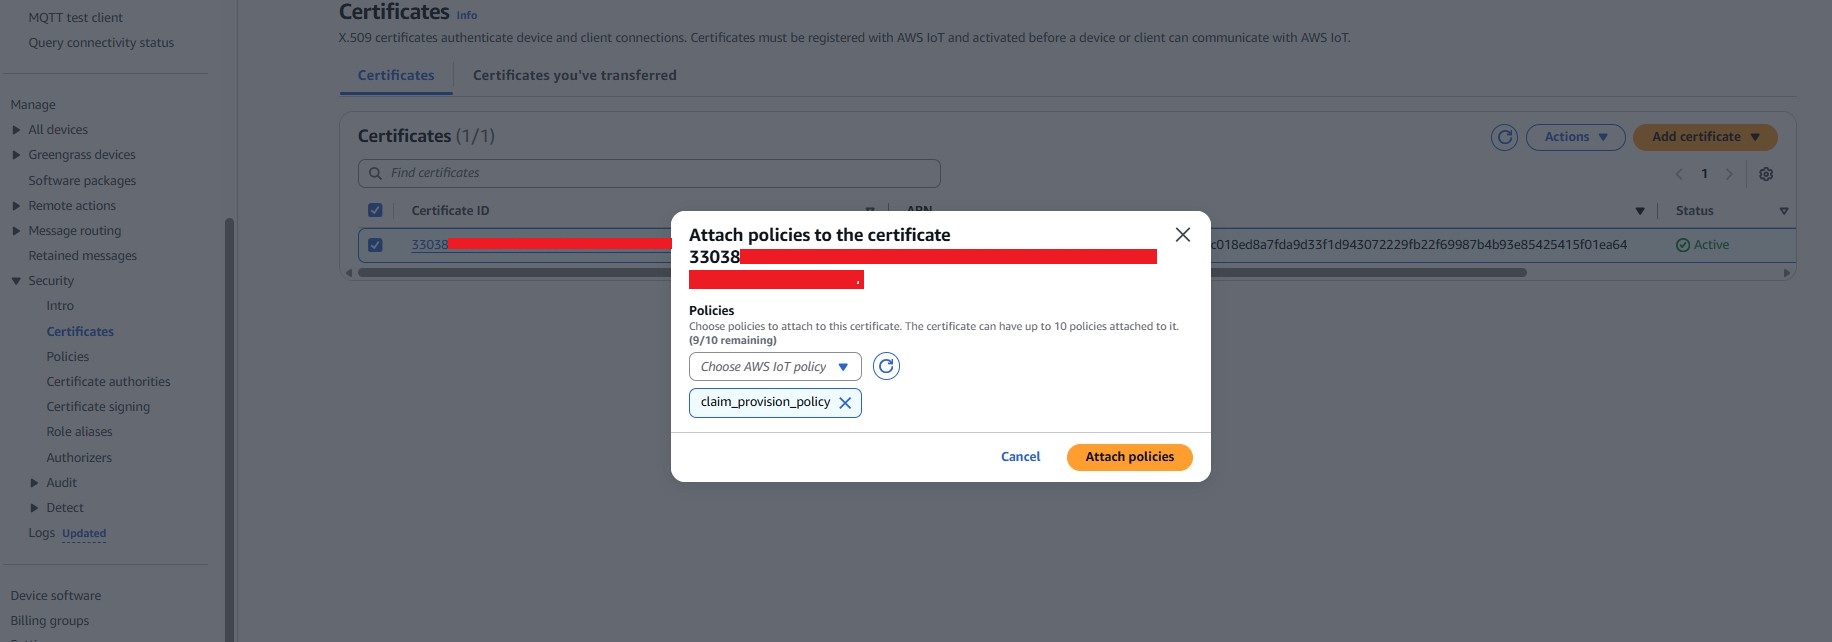The image size is (1832, 642).
Task: Click the Attach policies button
Action: click(x=1129, y=457)
